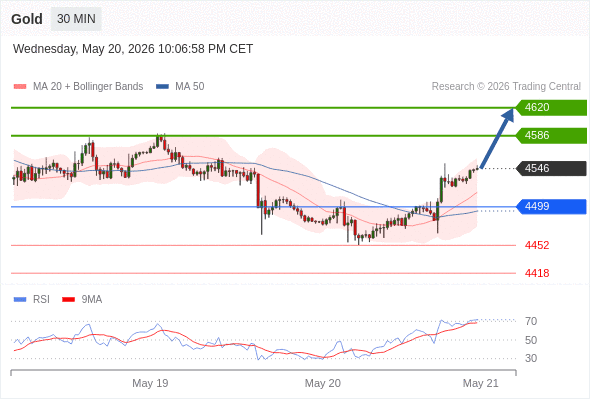This screenshot has width=590, height=400.
Task: Click the May 19 date axis label
Action: tap(150, 383)
